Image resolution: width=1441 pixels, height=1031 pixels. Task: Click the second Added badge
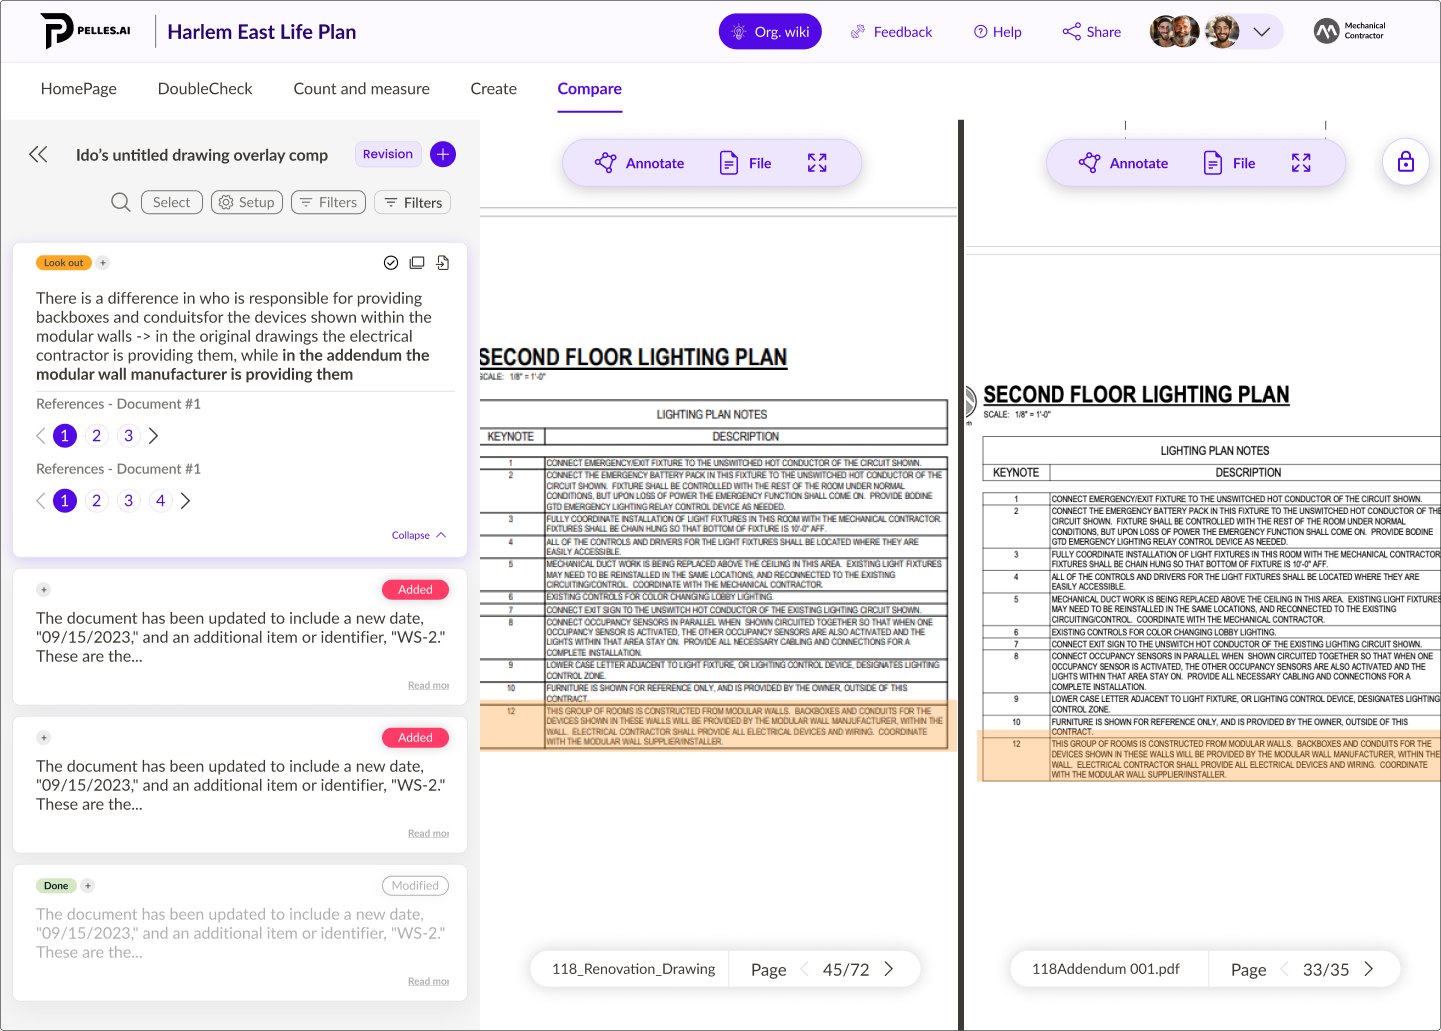coord(415,738)
